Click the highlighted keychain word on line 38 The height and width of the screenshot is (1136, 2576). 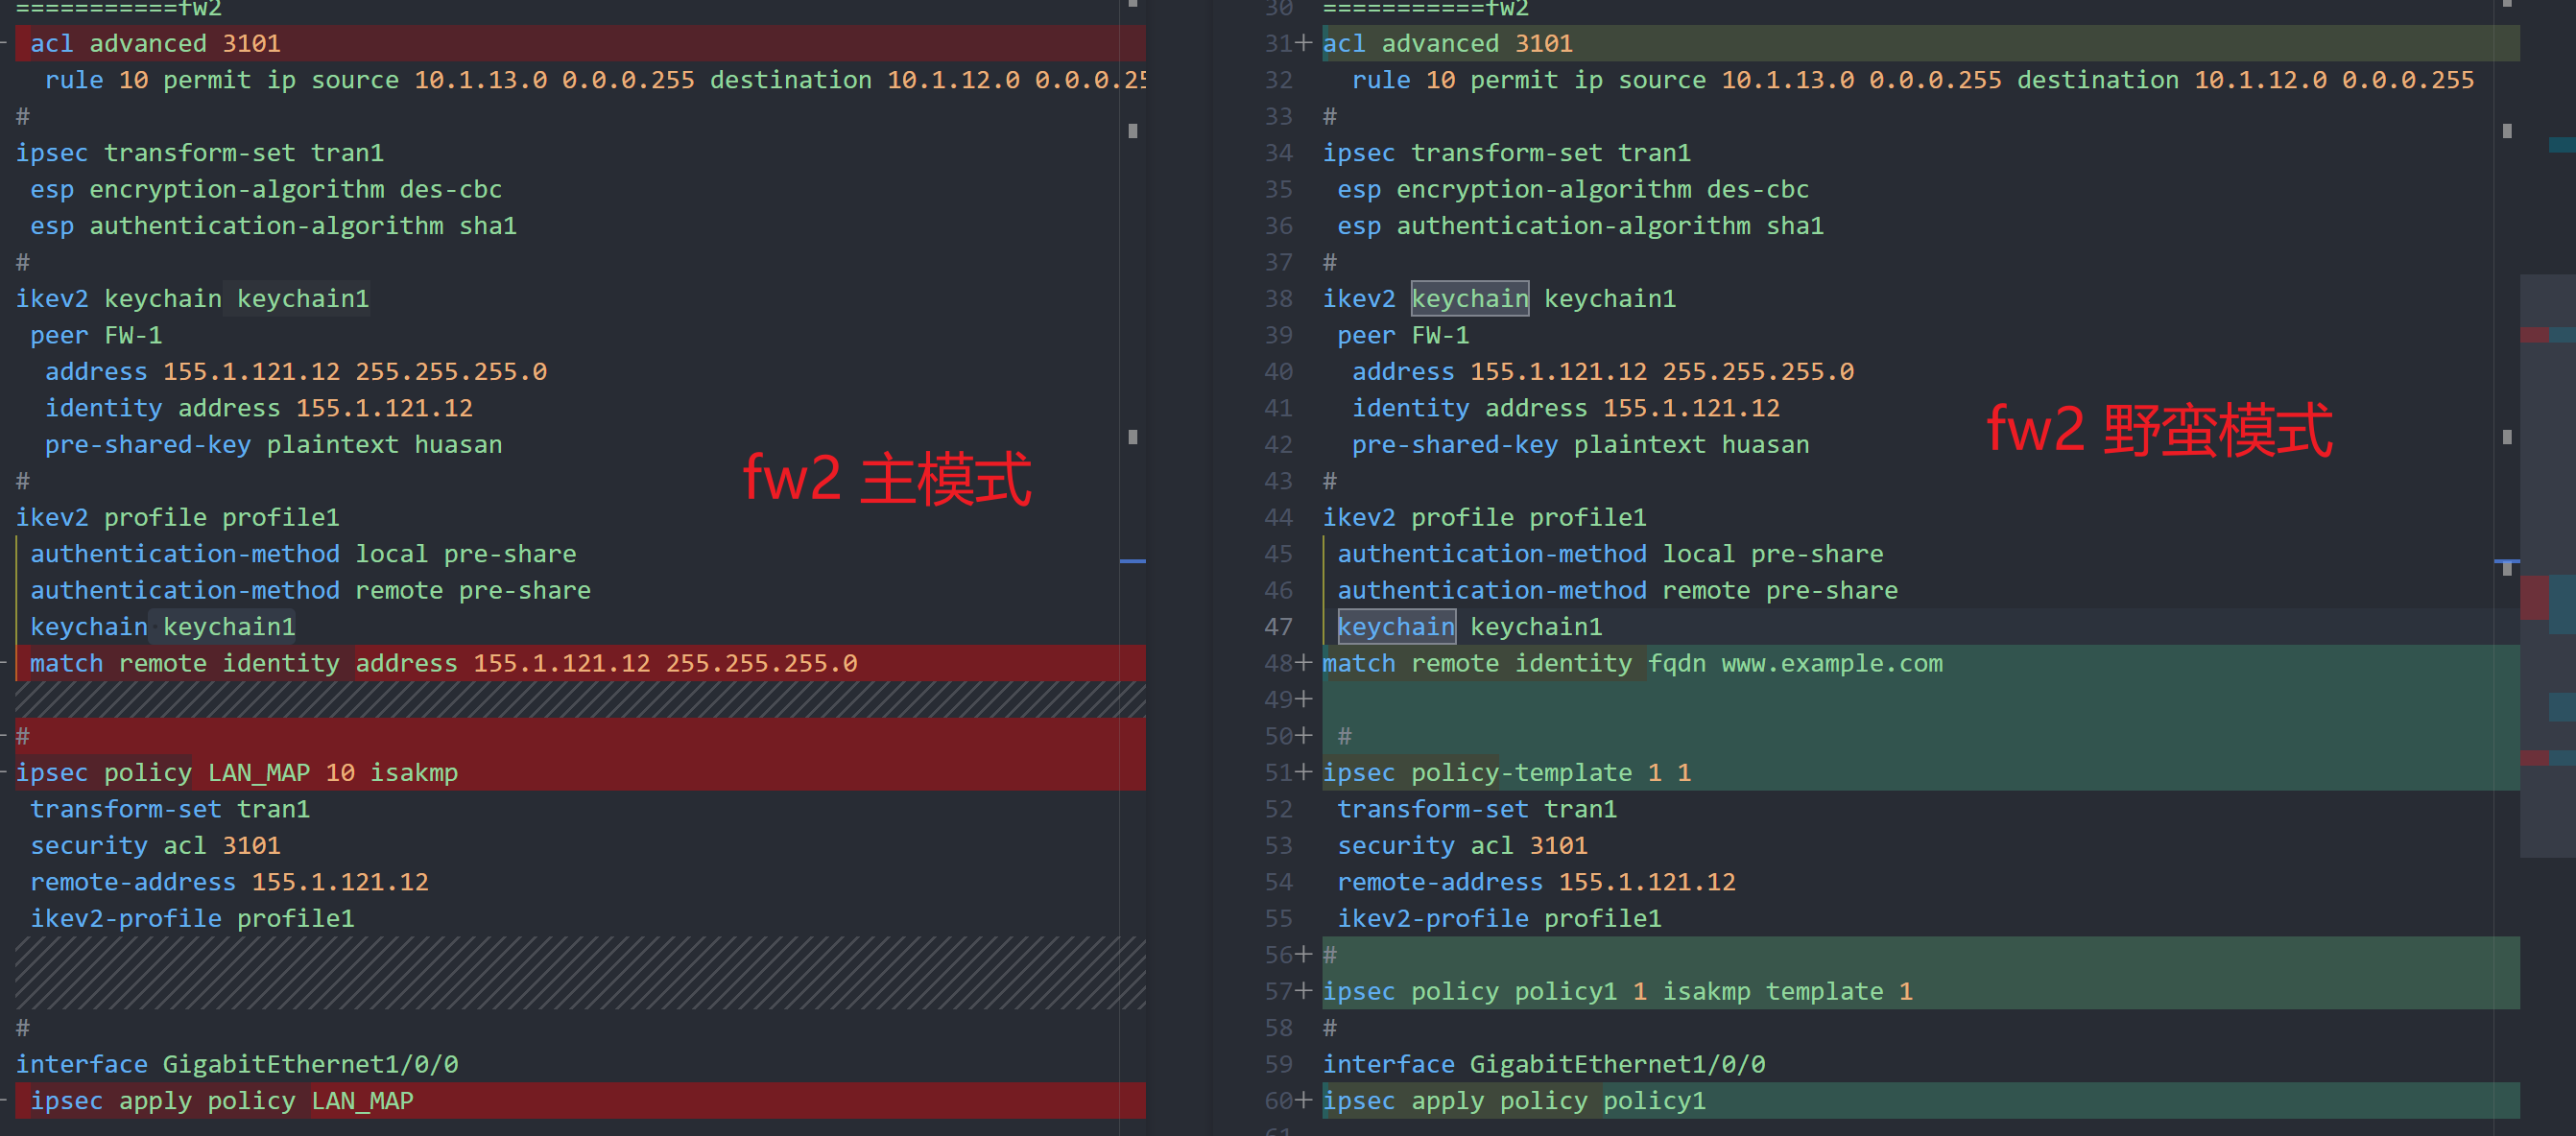[1469, 298]
